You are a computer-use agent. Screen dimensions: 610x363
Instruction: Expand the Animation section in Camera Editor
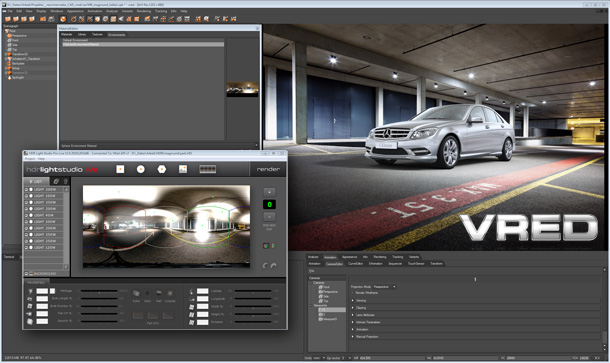coord(353,330)
